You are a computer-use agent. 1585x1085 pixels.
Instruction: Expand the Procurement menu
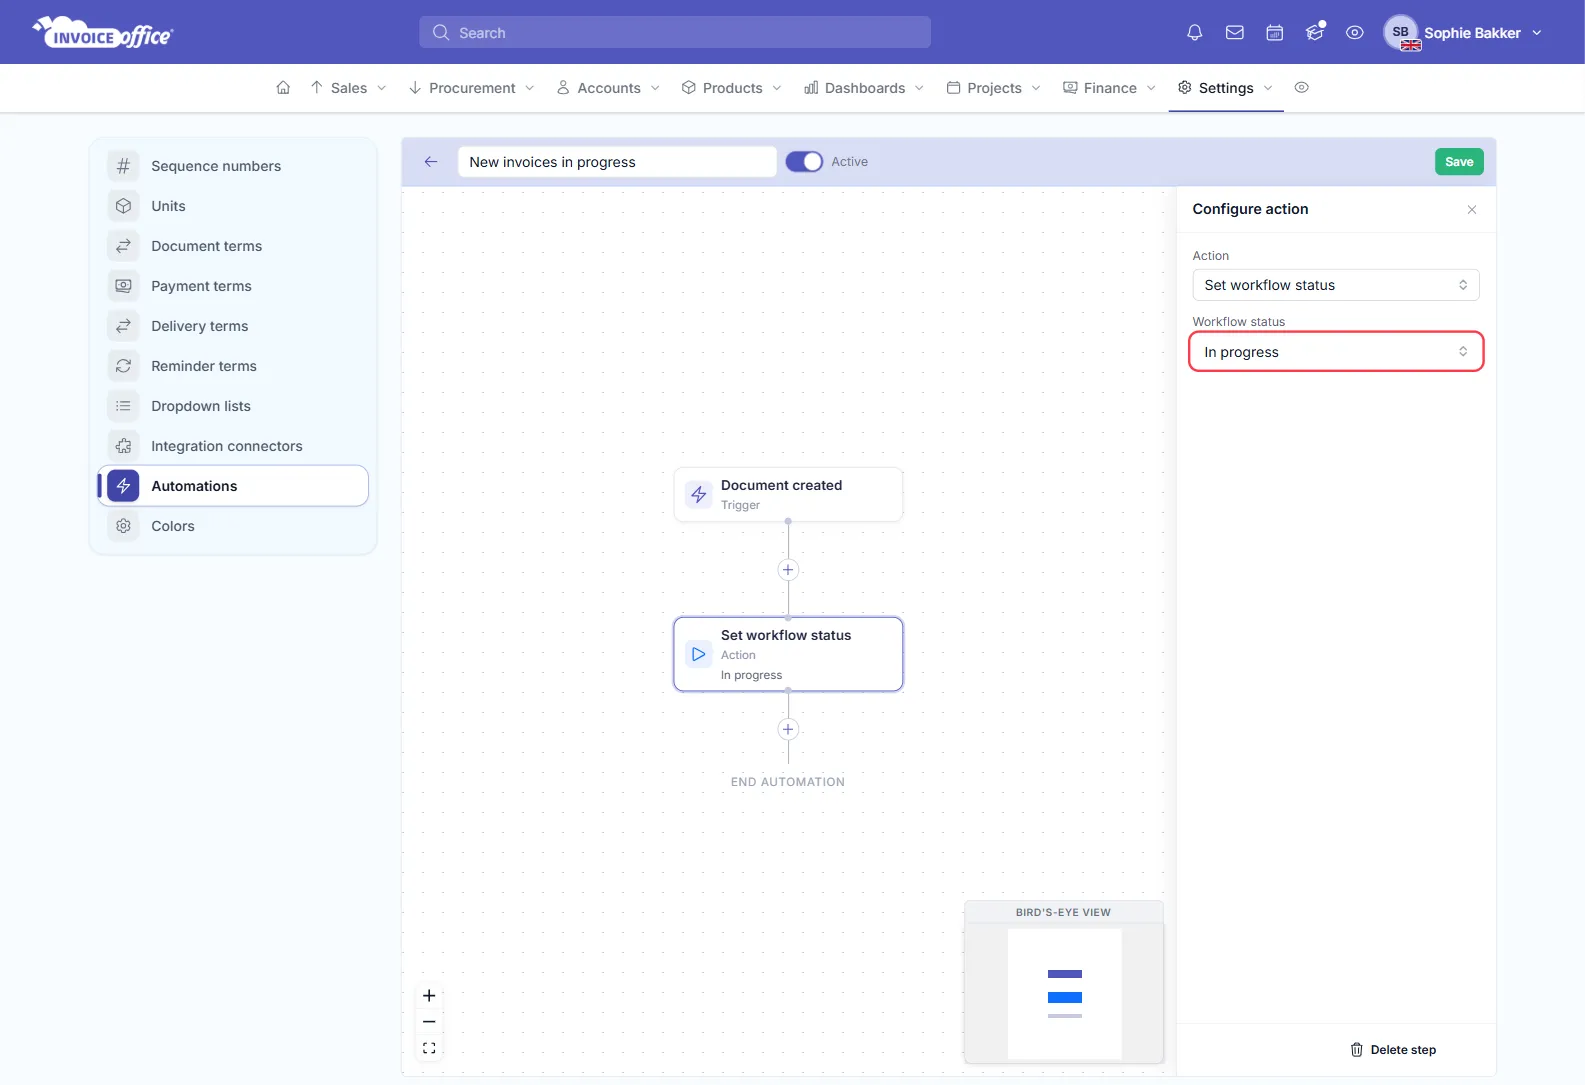point(472,88)
